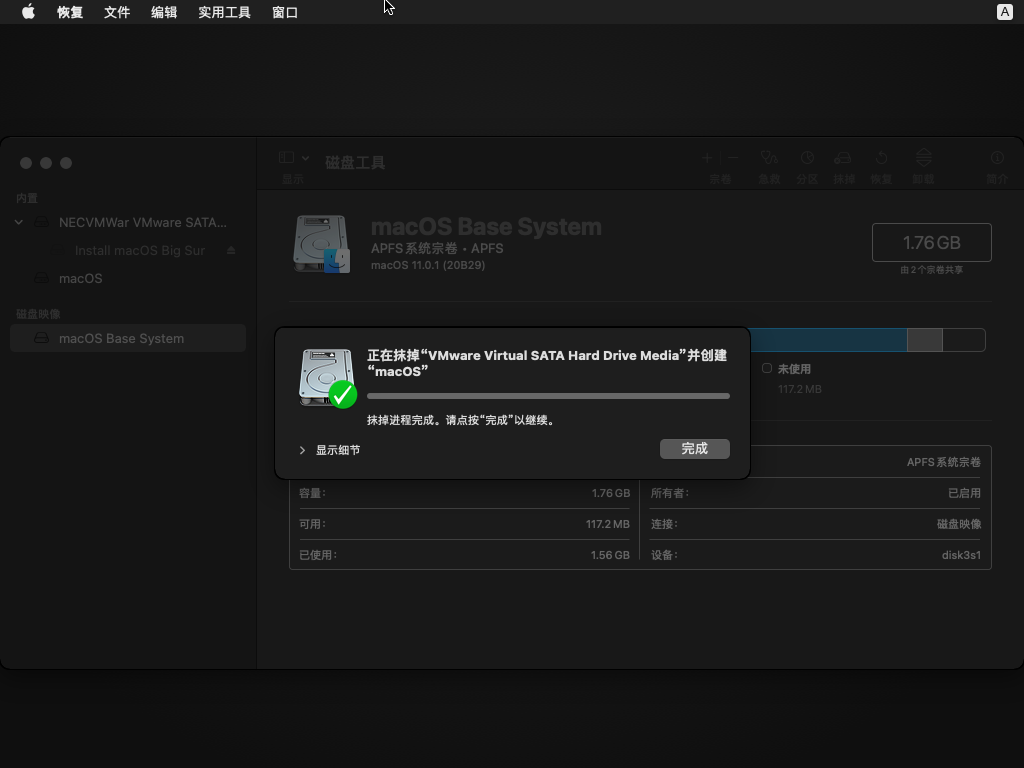Click the macOS Base System title
This screenshot has width=1024, height=768.
point(486,227)
